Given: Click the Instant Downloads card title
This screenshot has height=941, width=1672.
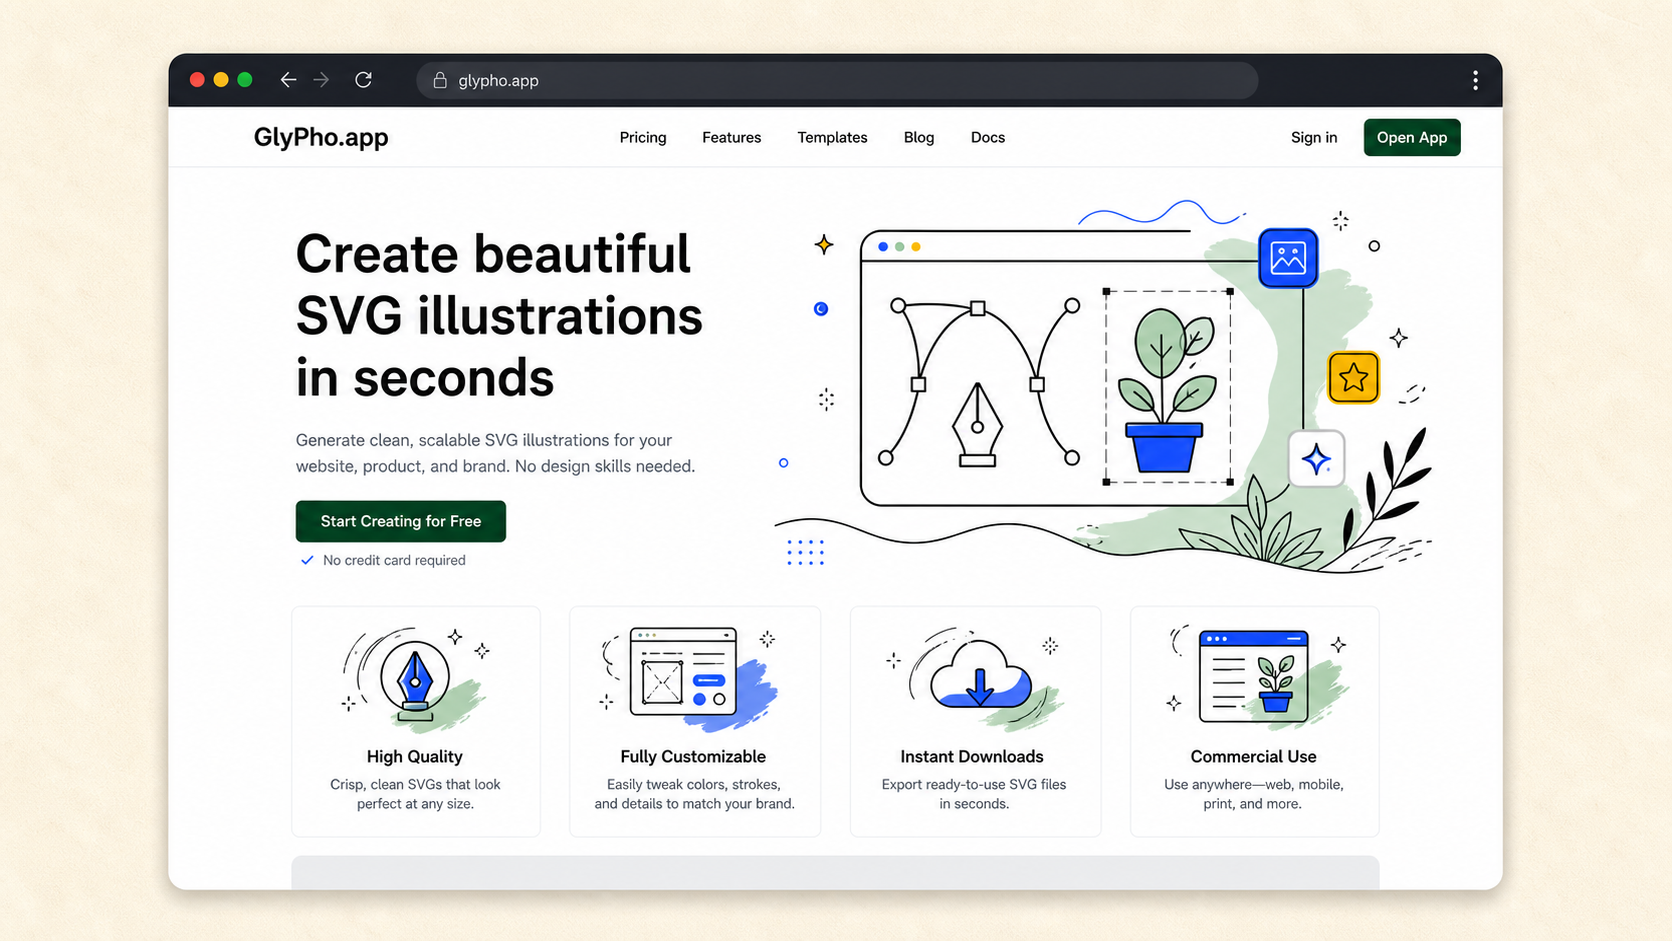Looking at the screenshot, I should 972,757.
